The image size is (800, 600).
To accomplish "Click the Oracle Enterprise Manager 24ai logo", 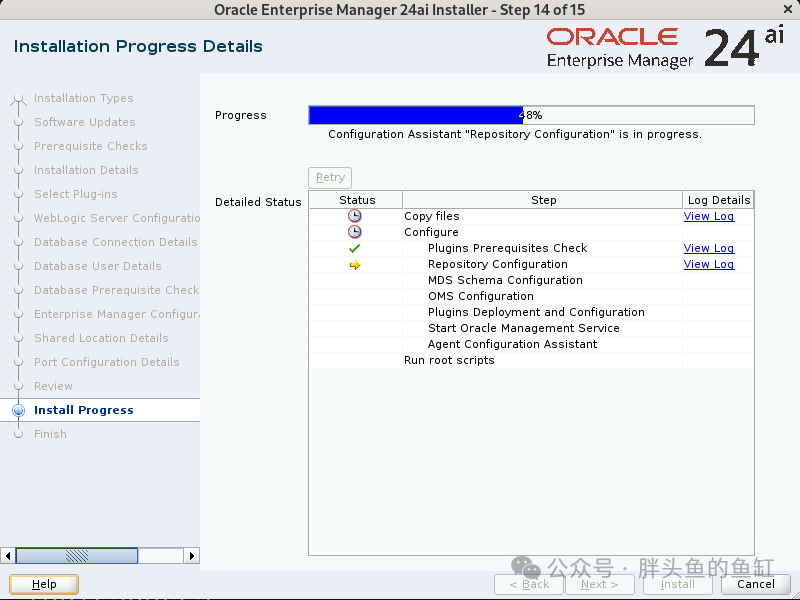I will pos(665,47).
